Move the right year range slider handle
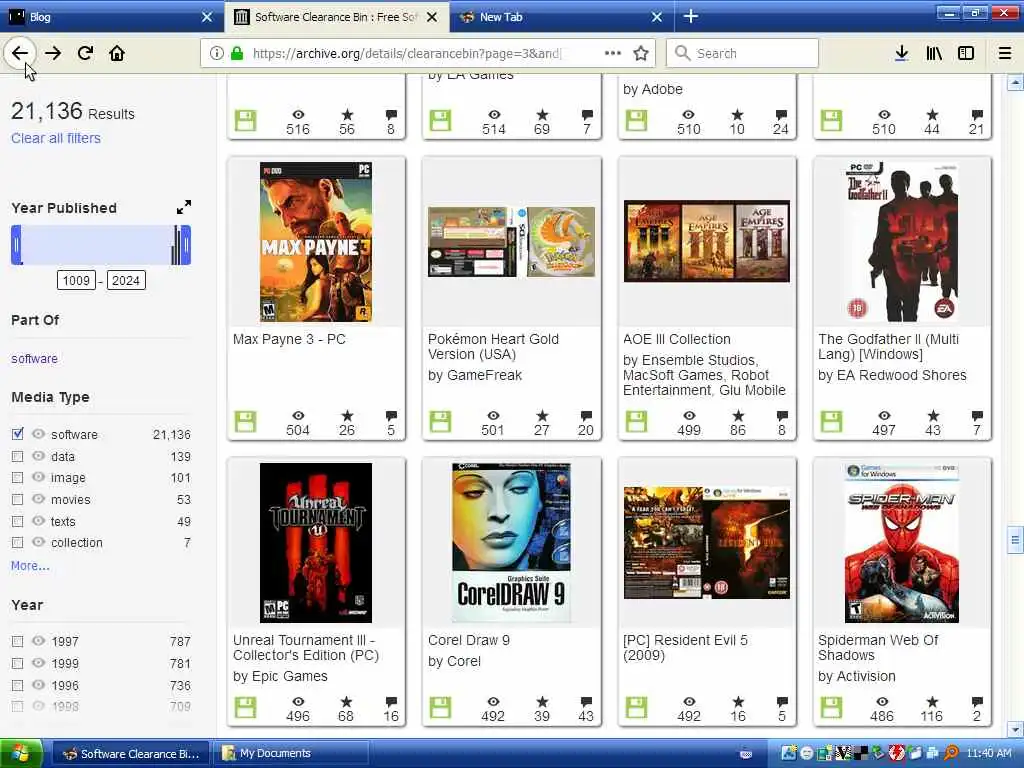Image resolution: width=1024 pixels, height=768 pixels. tap(186, 245)
